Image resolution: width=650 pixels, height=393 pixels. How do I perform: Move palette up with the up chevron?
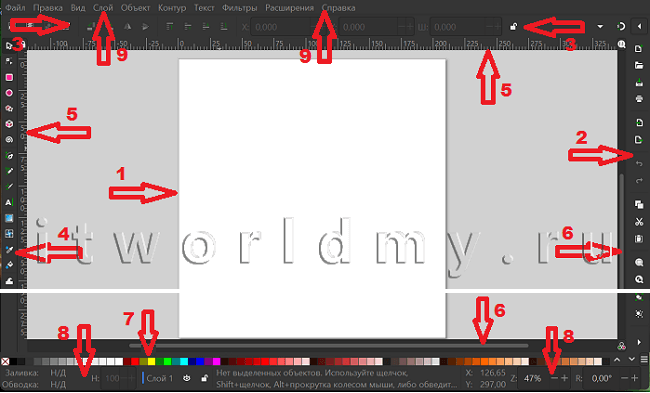pyautogui.click(x=617, y=359)
